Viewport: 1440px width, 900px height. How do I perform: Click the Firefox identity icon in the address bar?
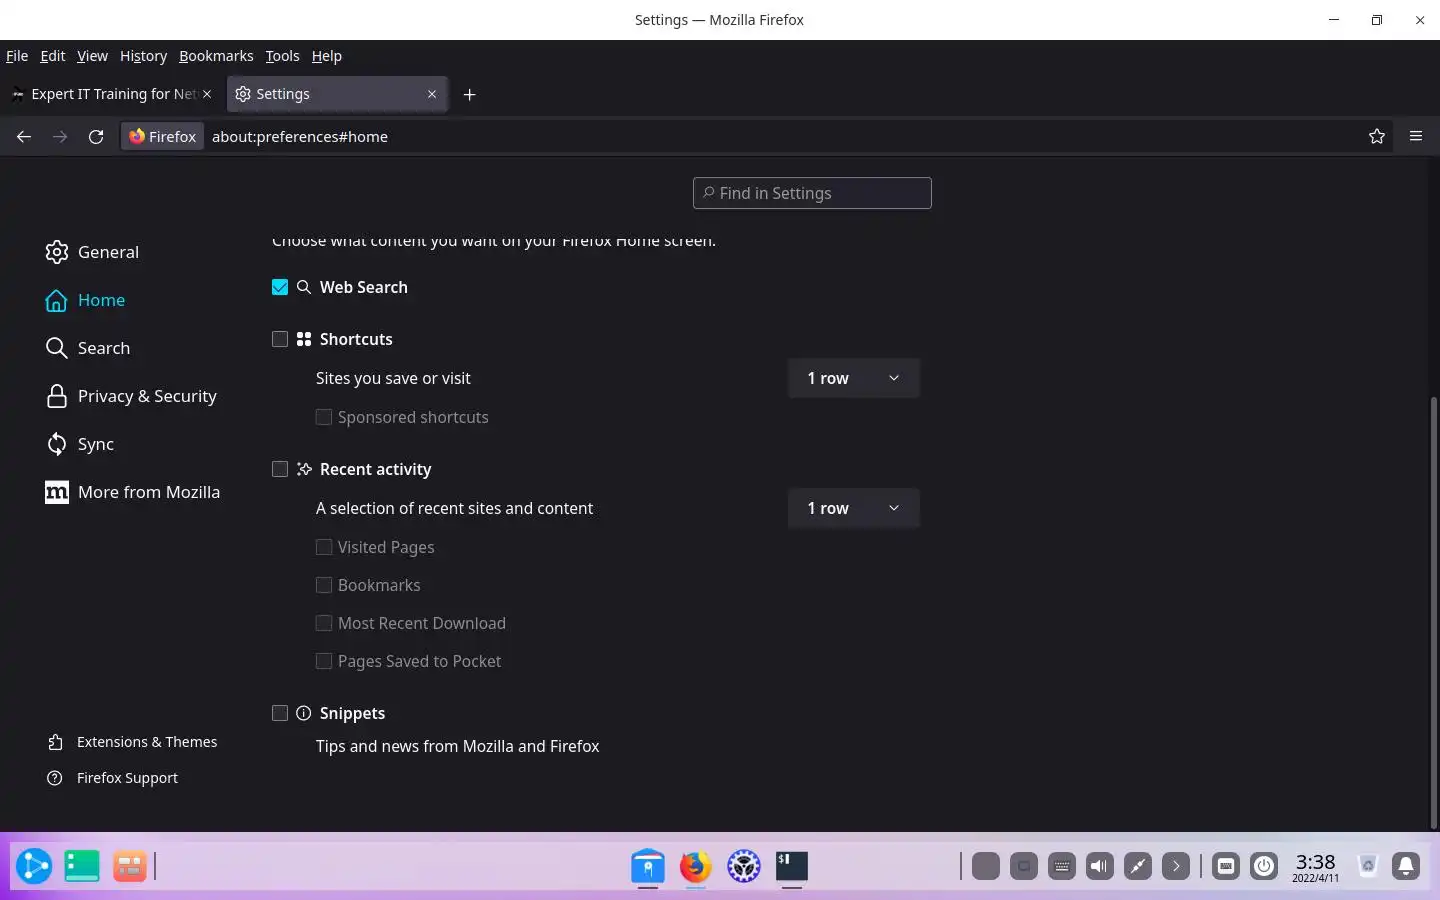[x=163, y=137]
